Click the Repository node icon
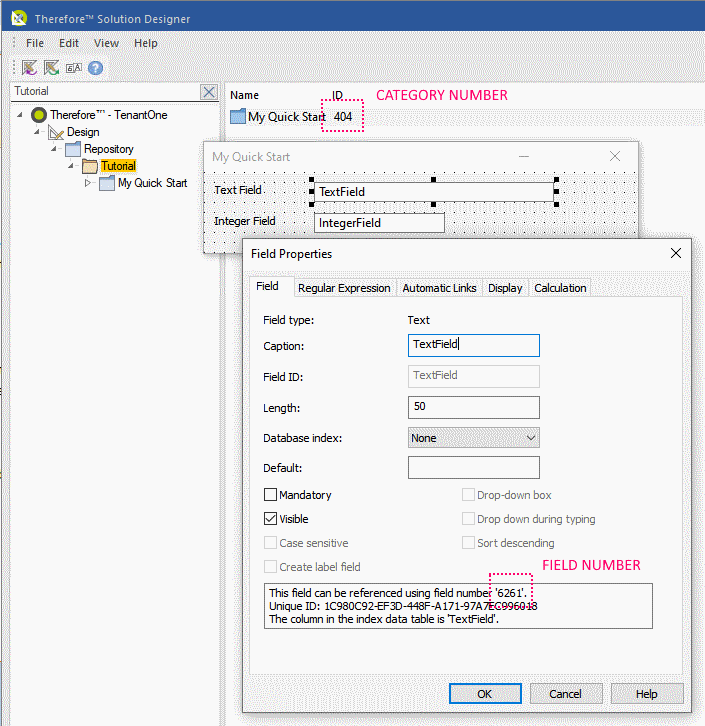 (73, 149)
